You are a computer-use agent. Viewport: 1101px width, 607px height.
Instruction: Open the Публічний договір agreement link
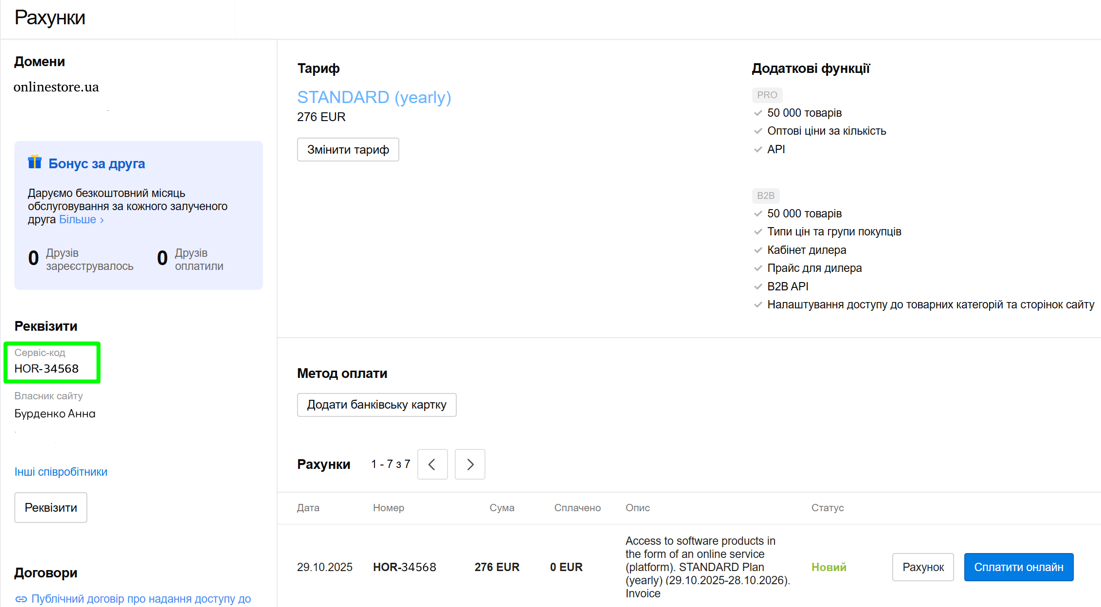(140, 599)
